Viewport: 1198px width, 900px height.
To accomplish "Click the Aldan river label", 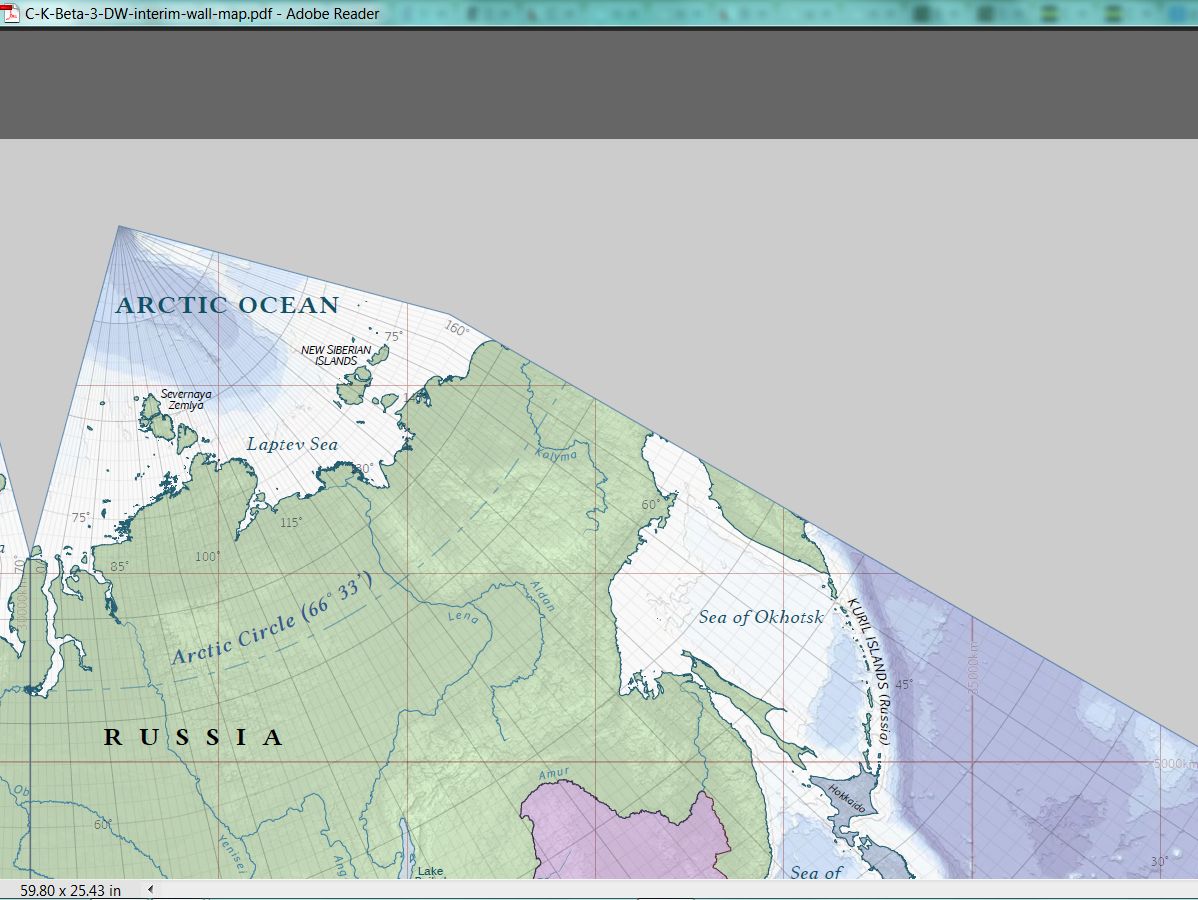I will [x=542, y=596].
